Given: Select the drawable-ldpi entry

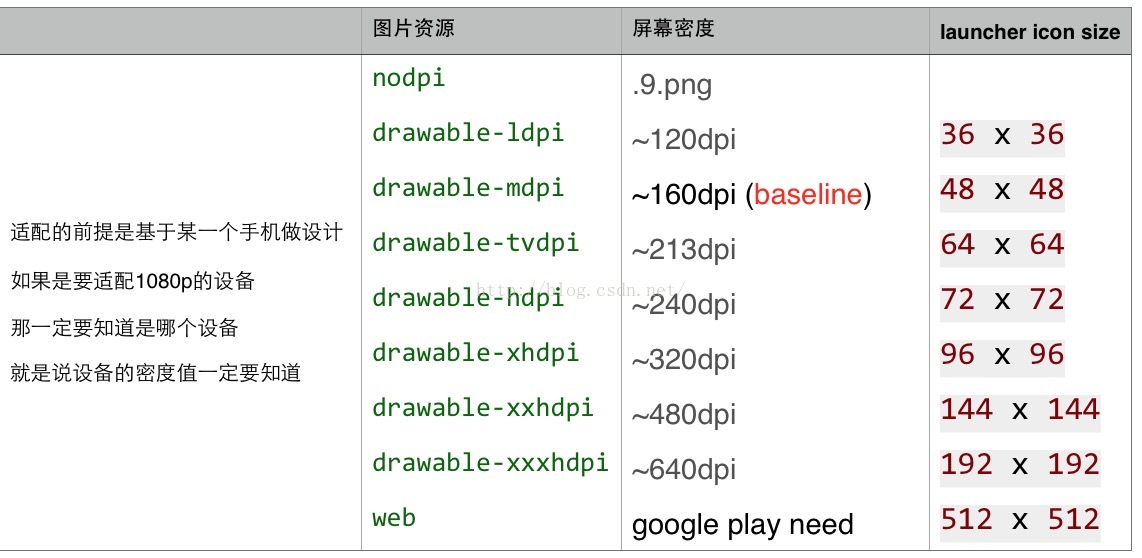Looking at the screenshot, I should (x=468, y=133).
